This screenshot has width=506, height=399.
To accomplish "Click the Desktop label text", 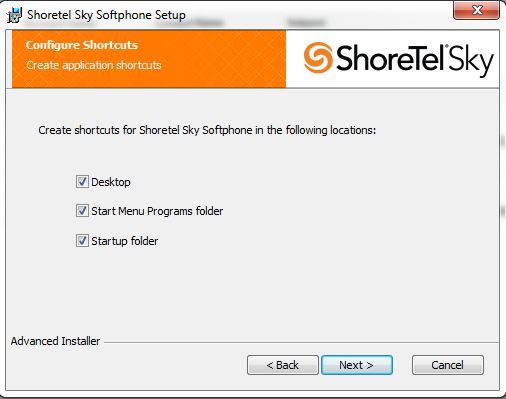I will tap(111, 182).
